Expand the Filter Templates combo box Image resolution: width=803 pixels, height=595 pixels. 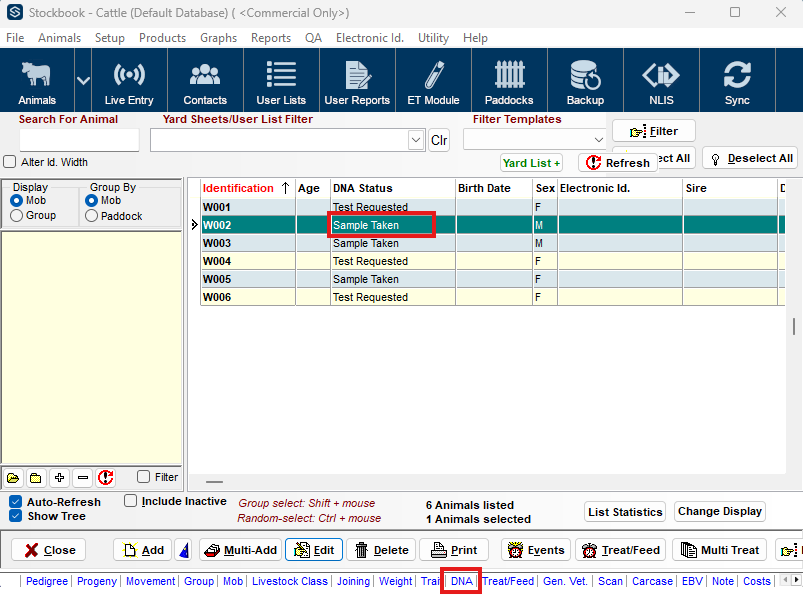[x=598, y=140]
